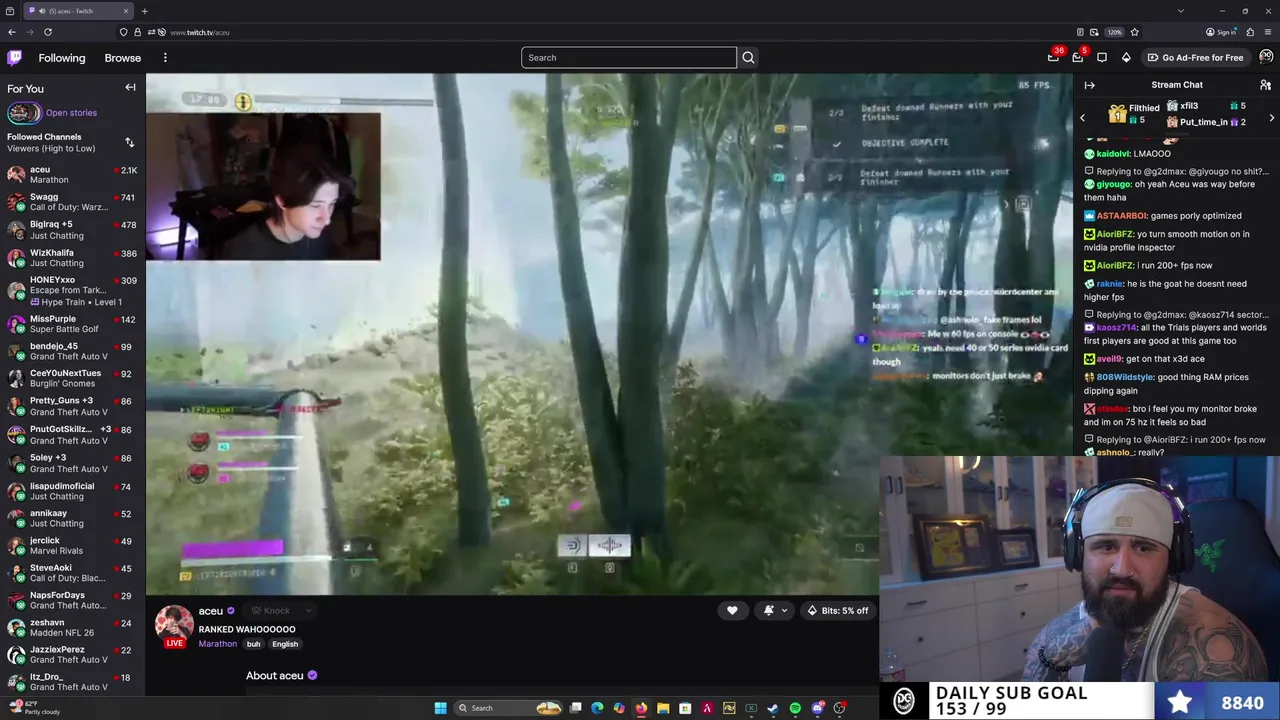Follow aceu with the heart button
This screenshot has height=720, width=1280.
[x=732, y=611]
